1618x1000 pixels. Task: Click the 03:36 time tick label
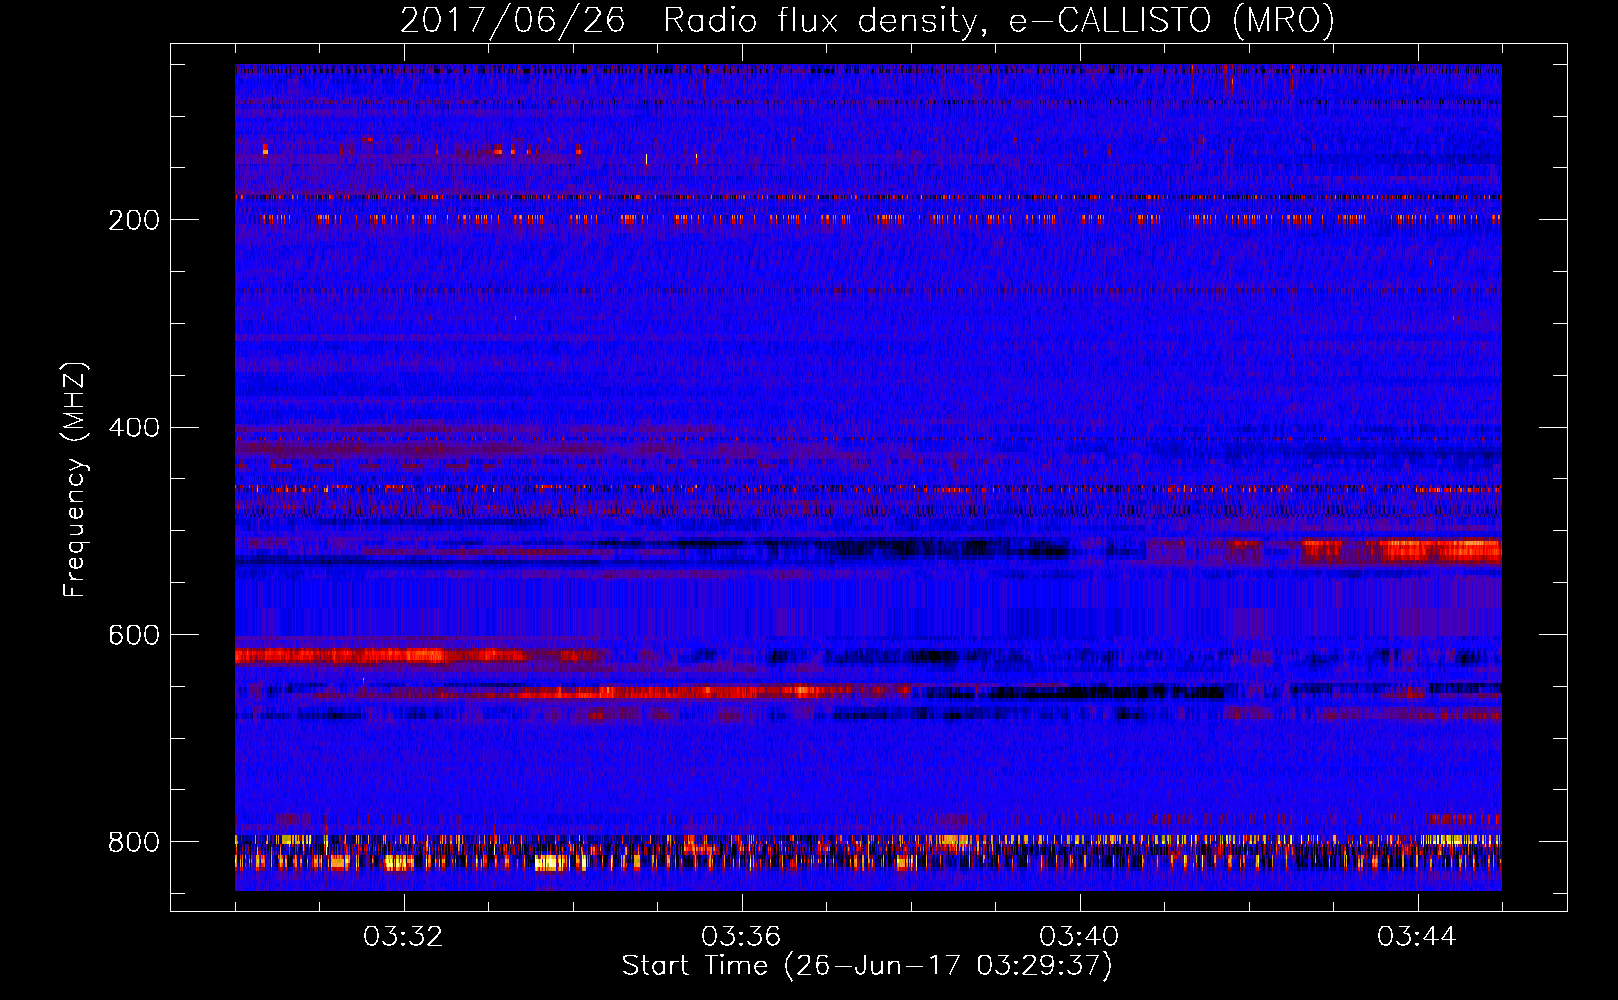741,937
